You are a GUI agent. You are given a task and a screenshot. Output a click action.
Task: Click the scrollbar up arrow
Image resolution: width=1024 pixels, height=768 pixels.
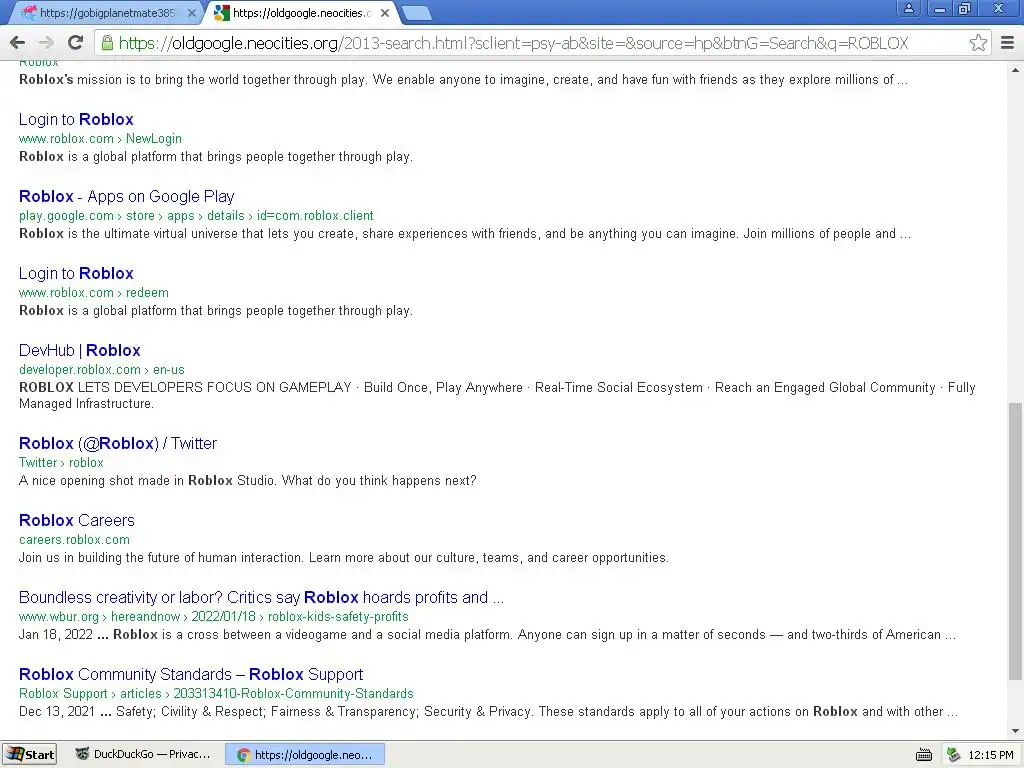(1016, 69)
